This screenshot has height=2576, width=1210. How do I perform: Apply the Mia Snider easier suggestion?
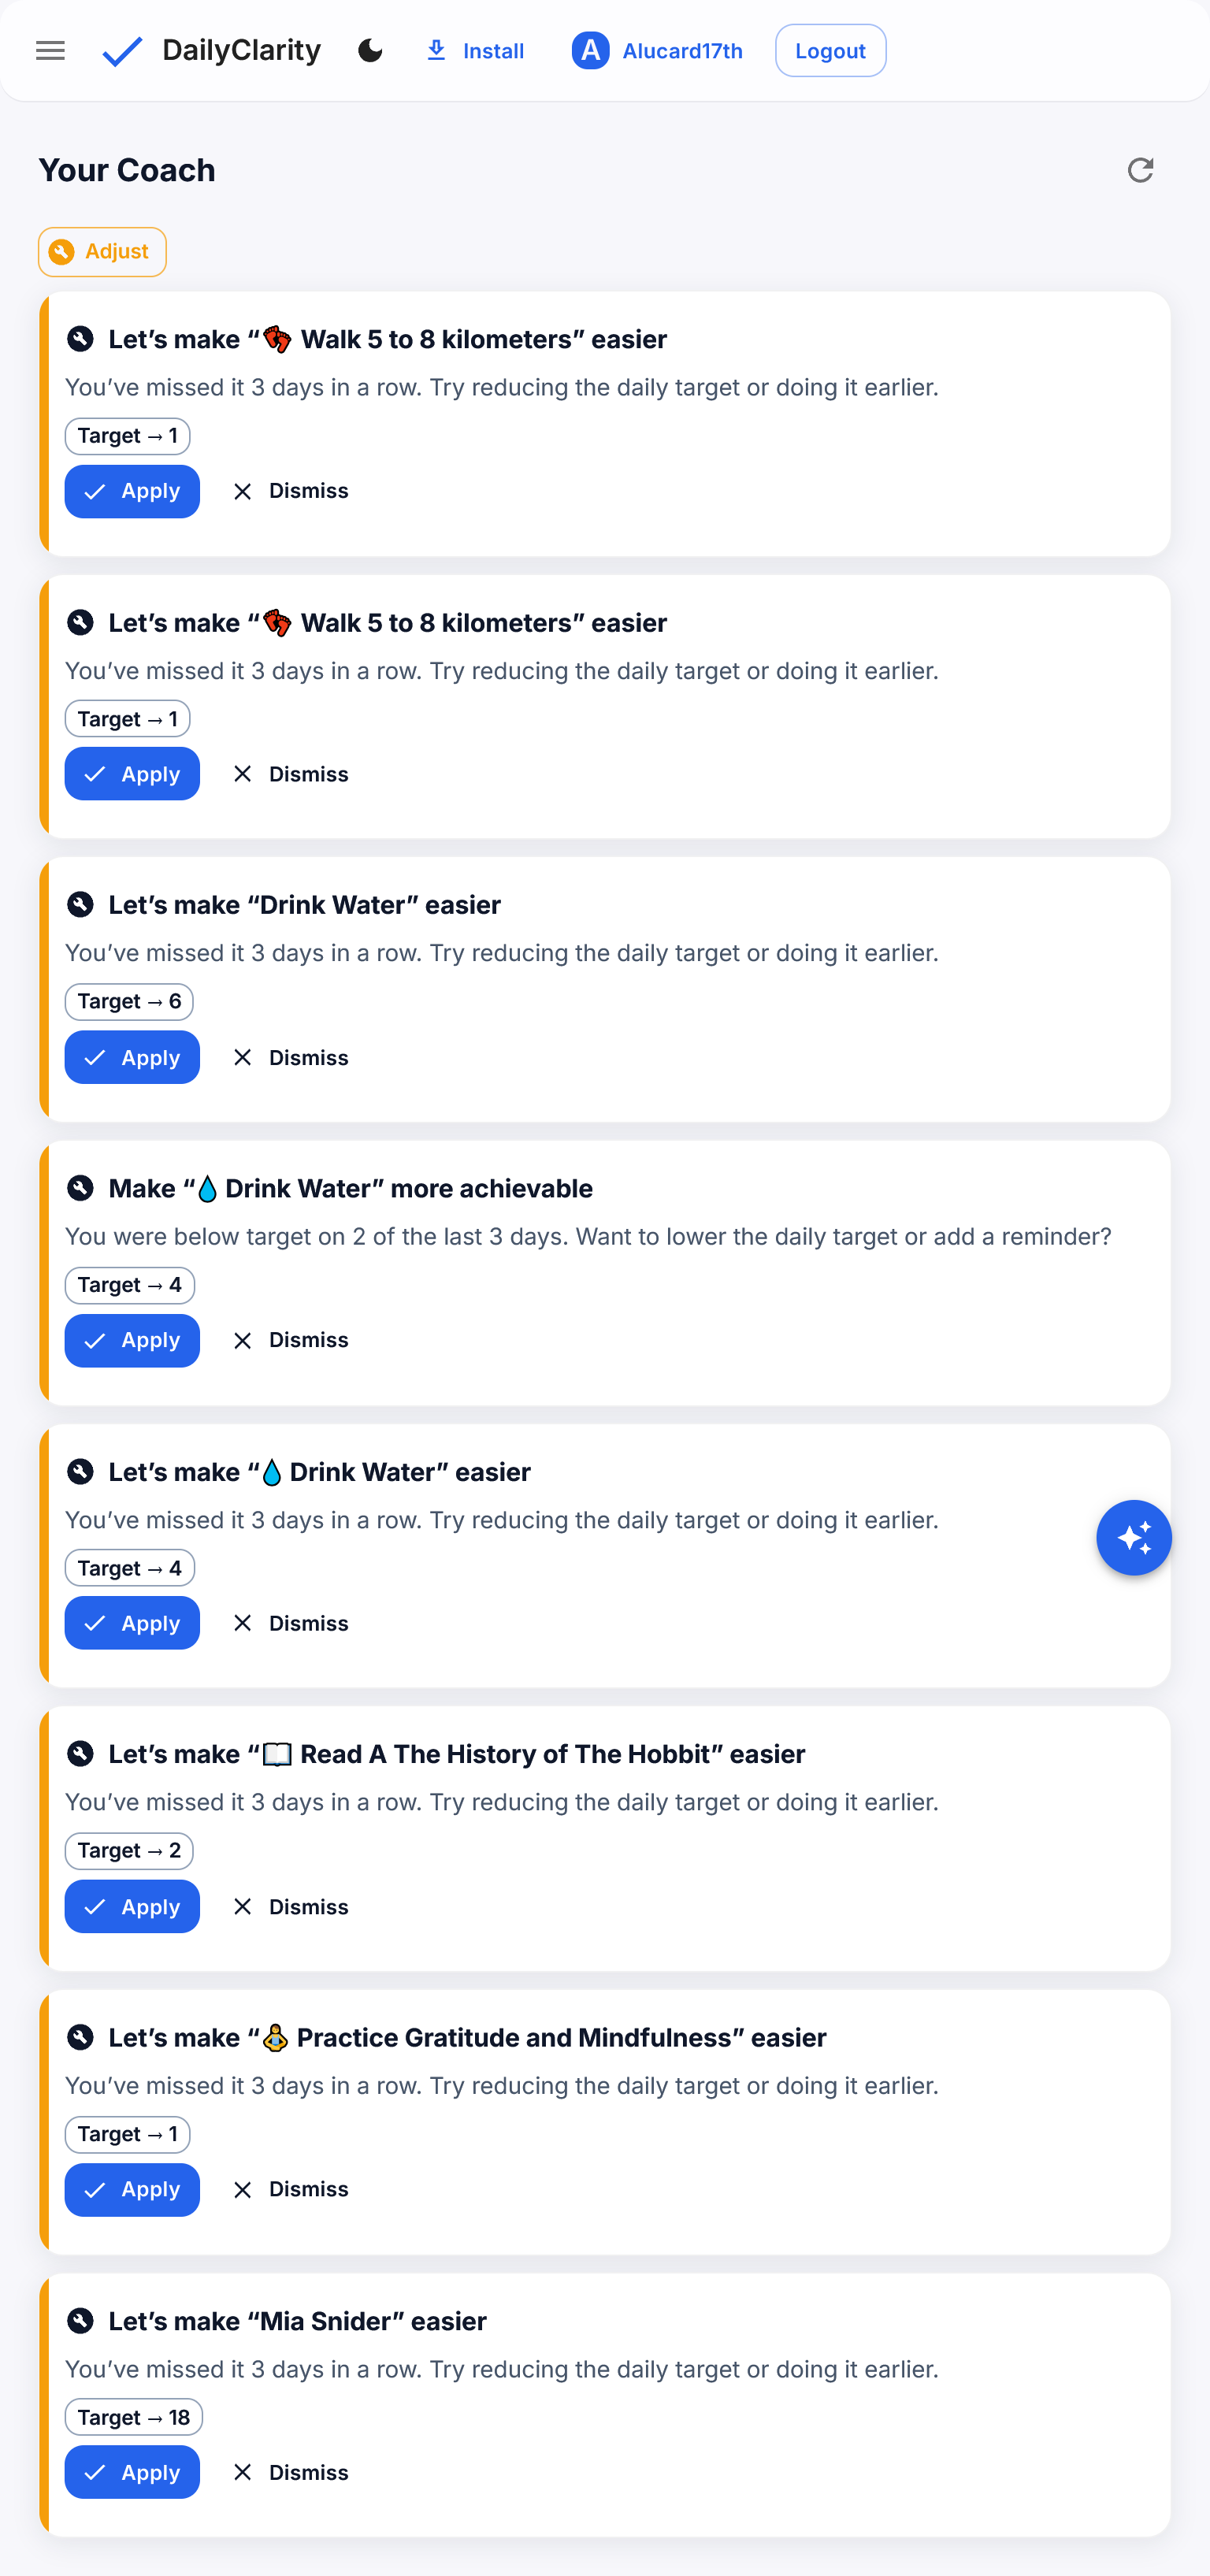coord(132,2472)
